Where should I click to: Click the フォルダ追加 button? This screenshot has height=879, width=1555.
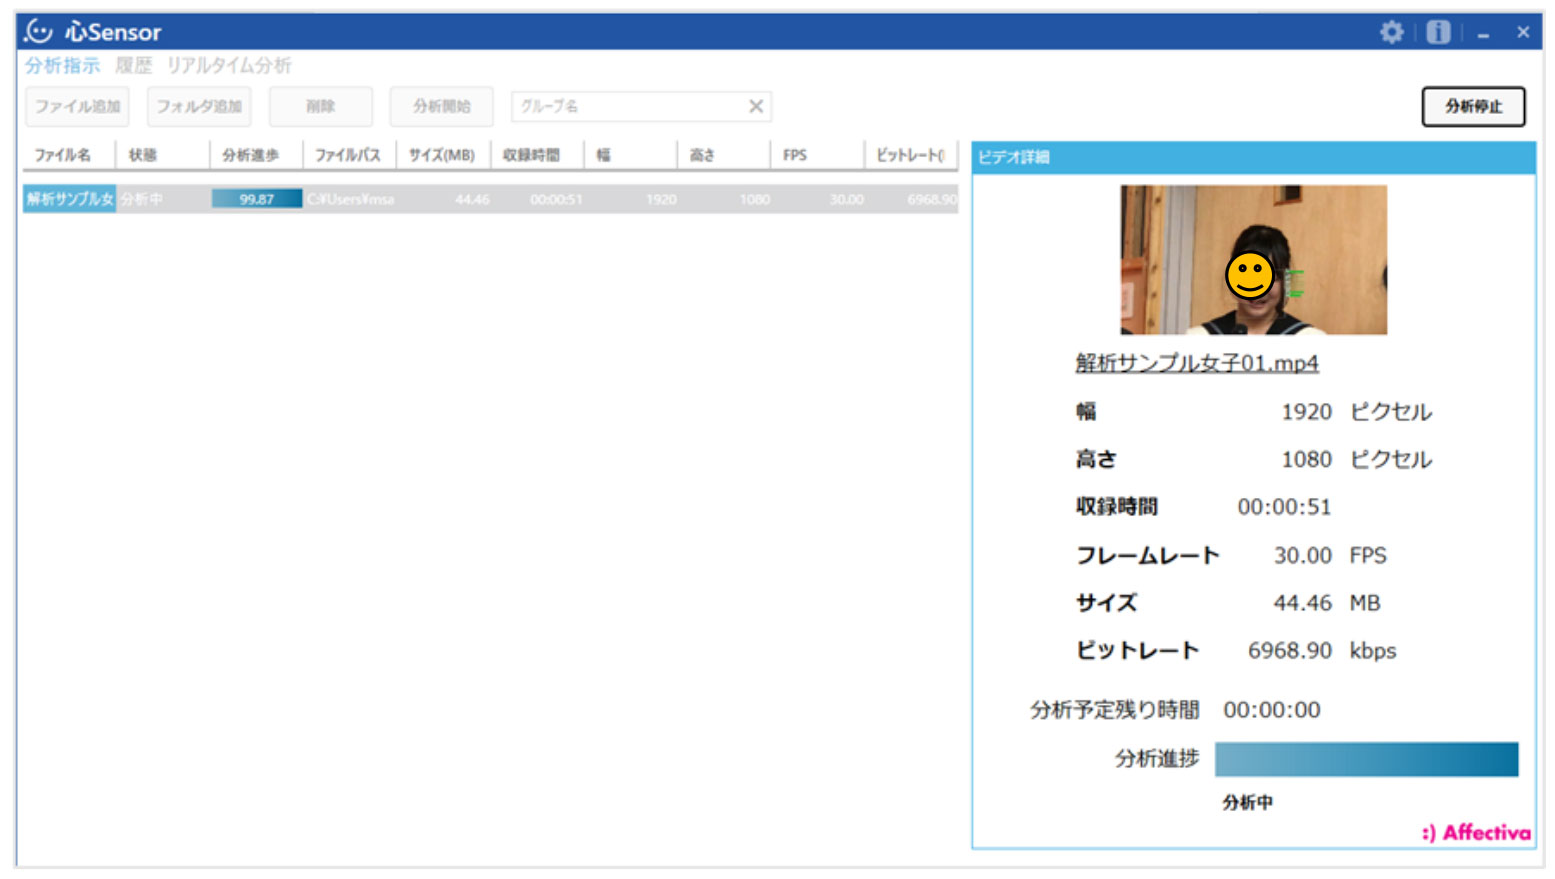coord(199,106)
